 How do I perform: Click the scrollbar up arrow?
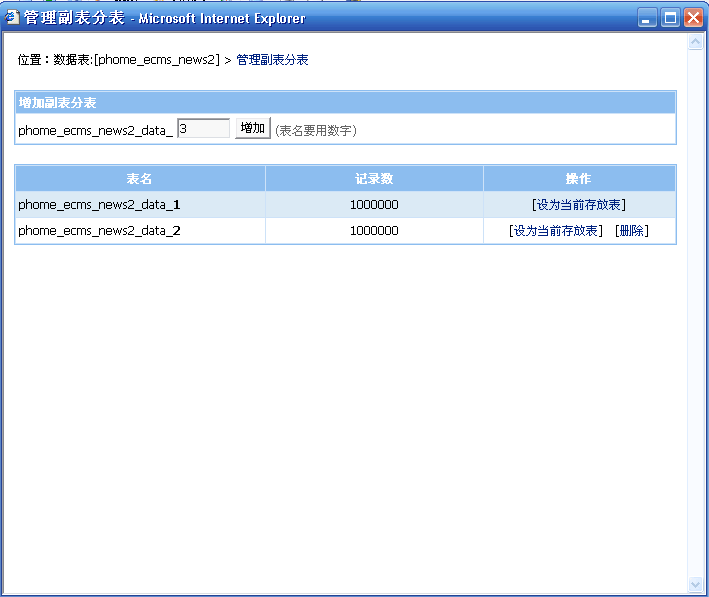[x=696, y=43]
